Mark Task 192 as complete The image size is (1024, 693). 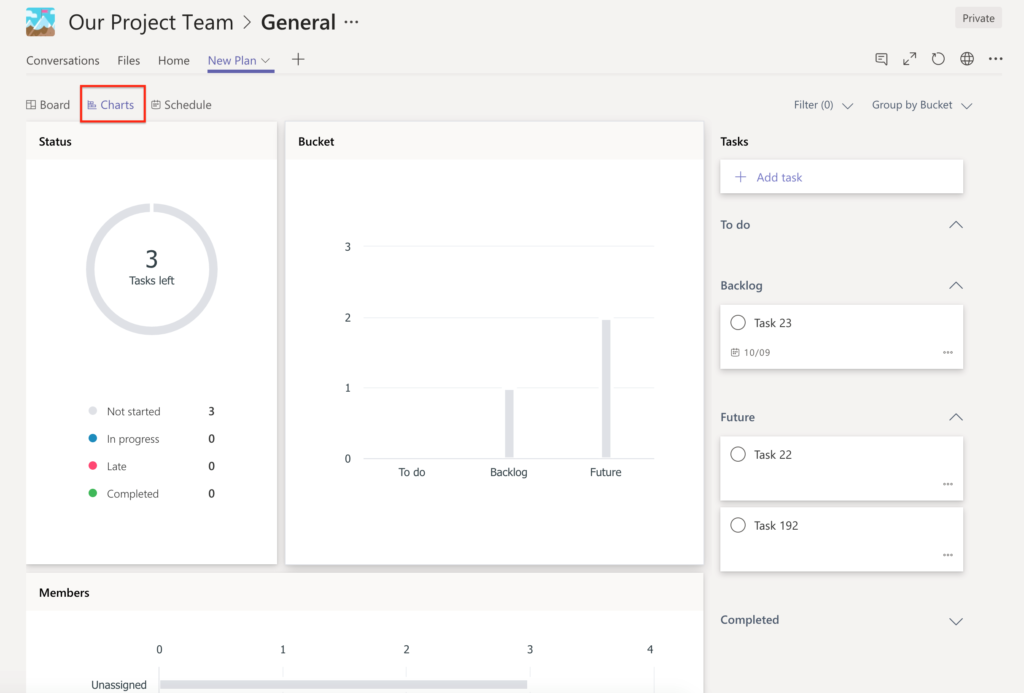738,525
